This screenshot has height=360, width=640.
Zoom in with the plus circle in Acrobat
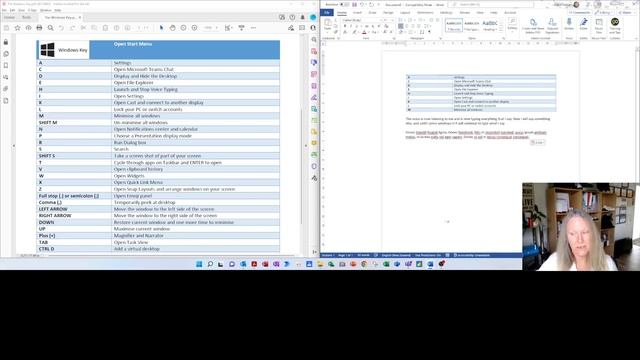[x=194, y=28]
